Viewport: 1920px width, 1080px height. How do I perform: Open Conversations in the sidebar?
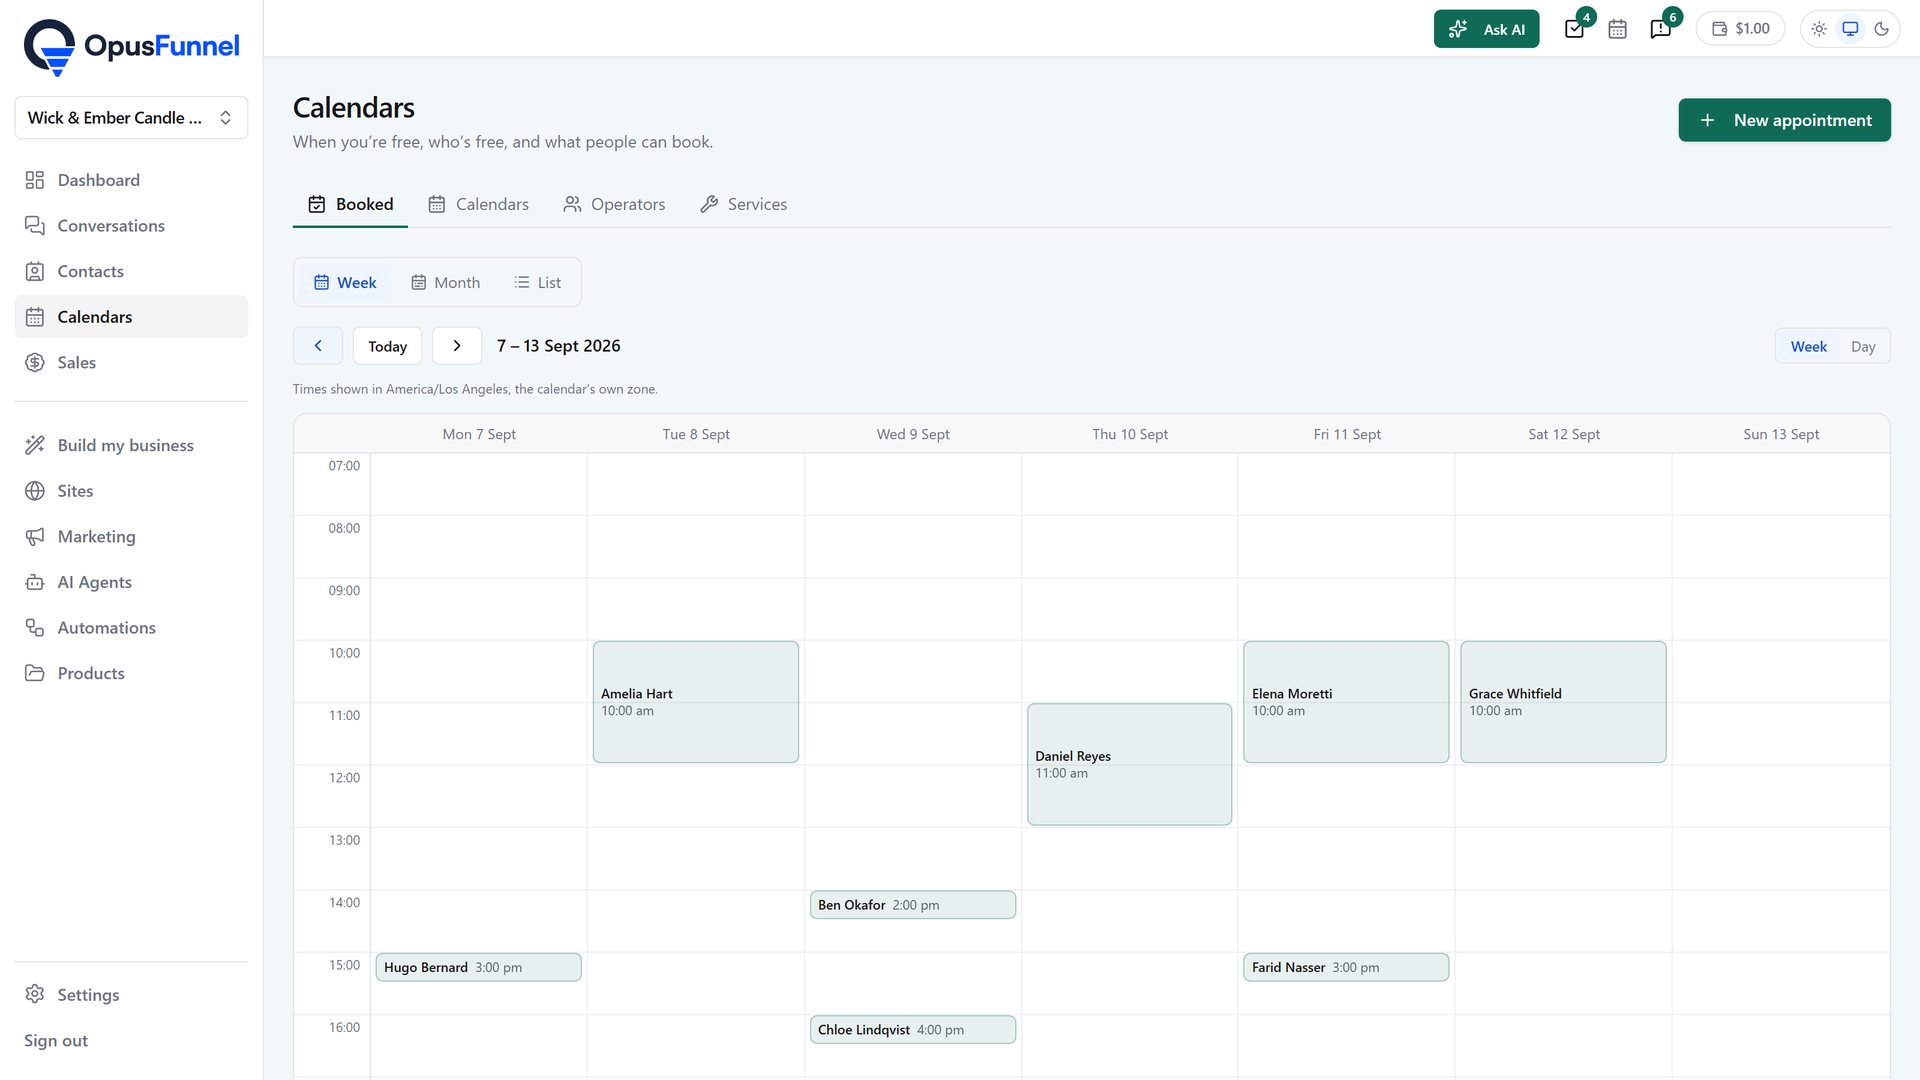131,226
